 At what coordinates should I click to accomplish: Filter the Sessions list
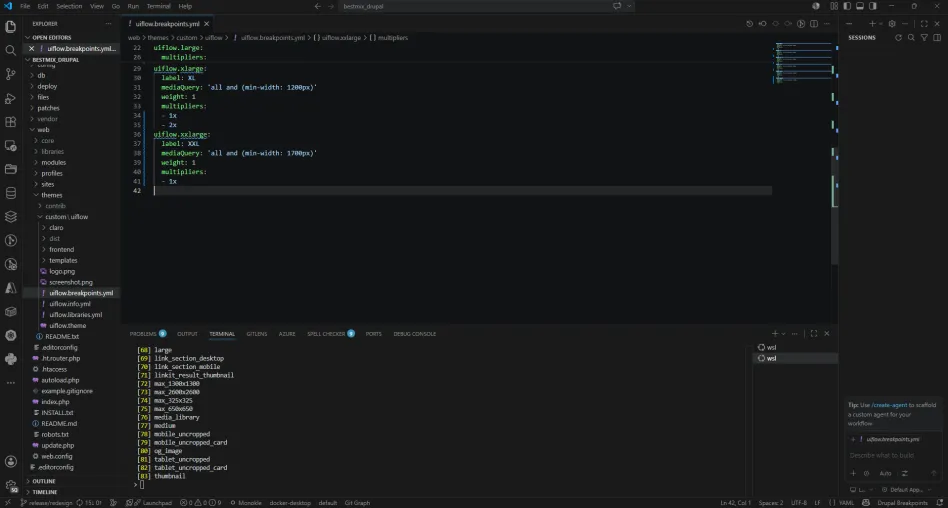click(924, 37)
